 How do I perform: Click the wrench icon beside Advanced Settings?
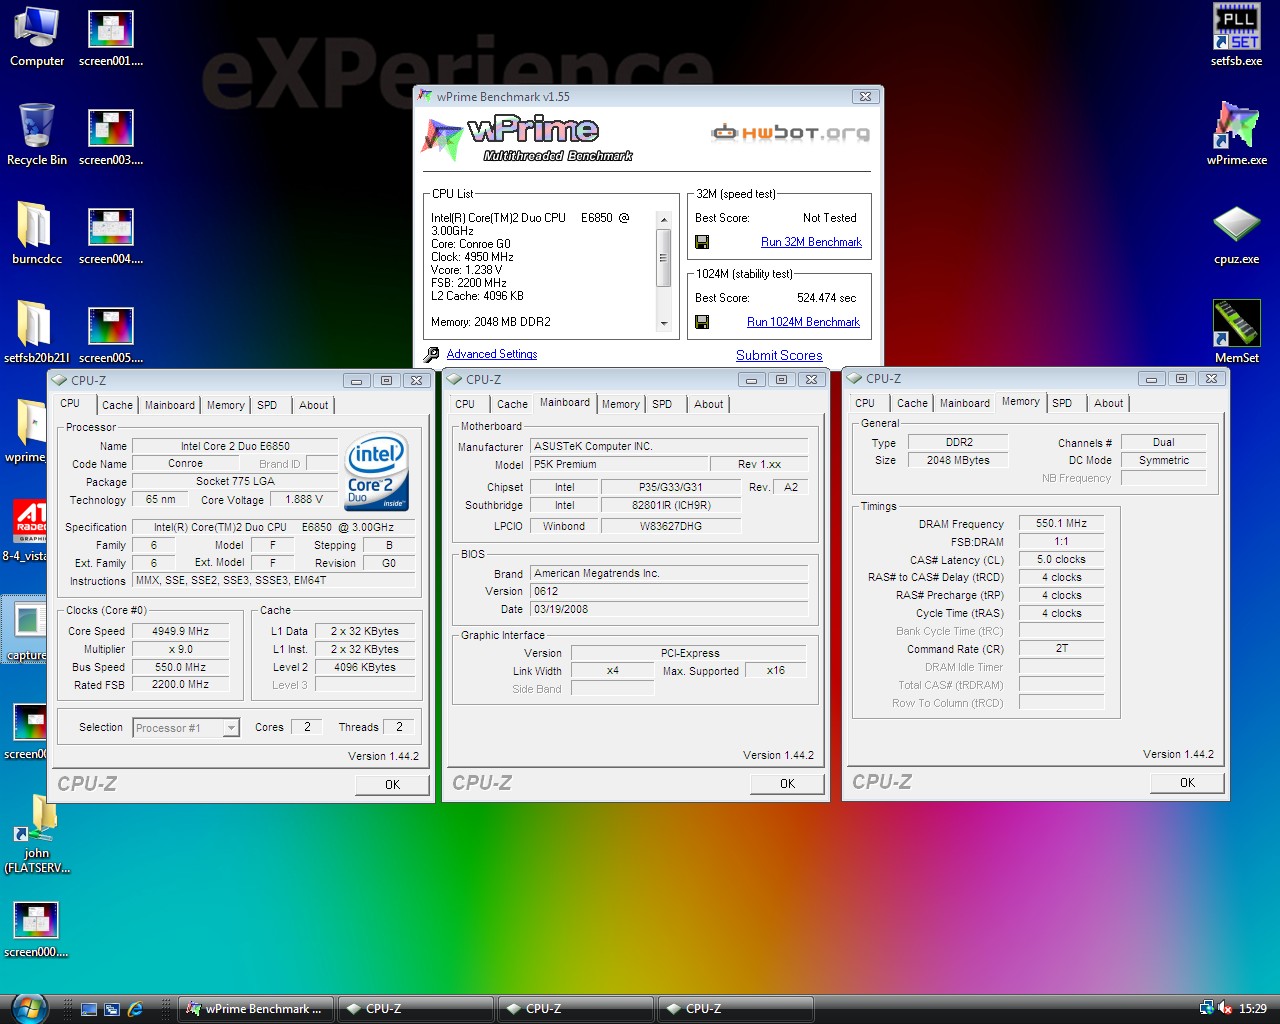(431, 354)
